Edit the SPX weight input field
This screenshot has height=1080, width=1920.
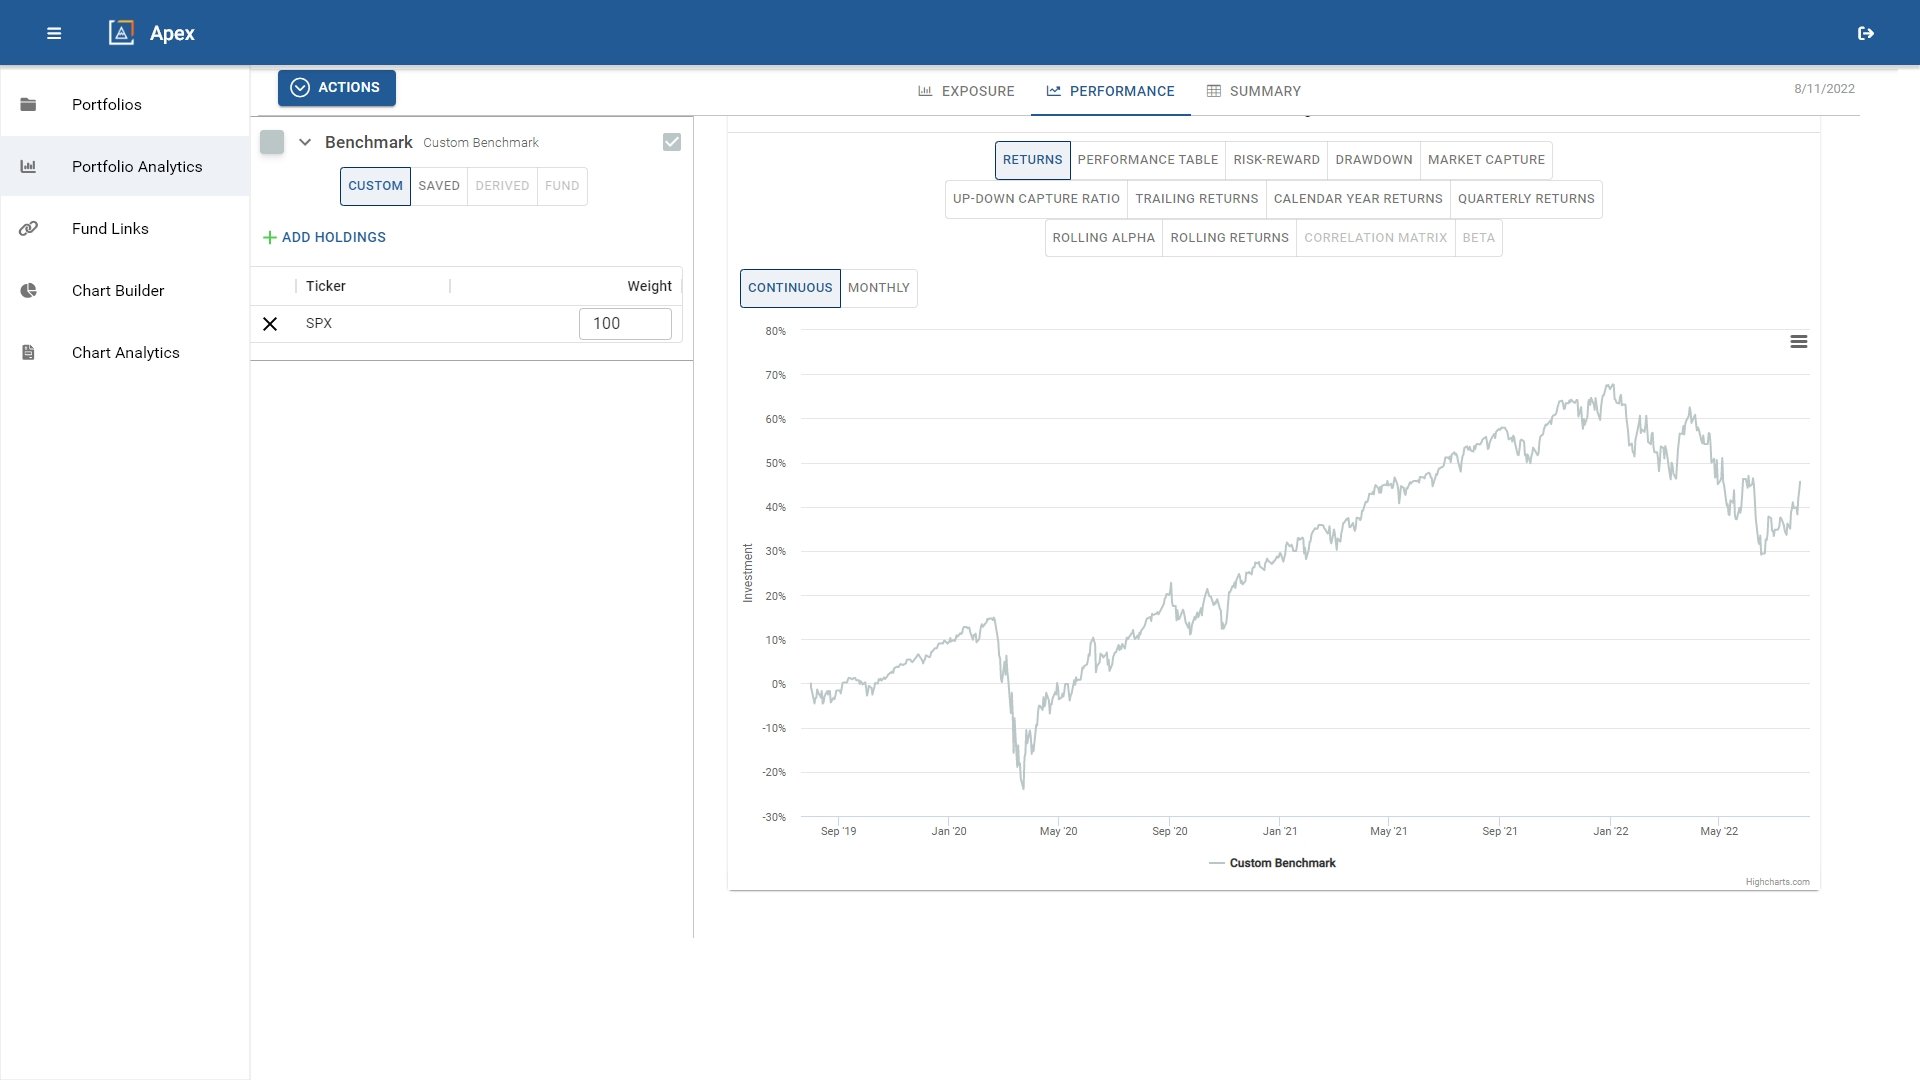pyautogui.click(x=625, y=324)
